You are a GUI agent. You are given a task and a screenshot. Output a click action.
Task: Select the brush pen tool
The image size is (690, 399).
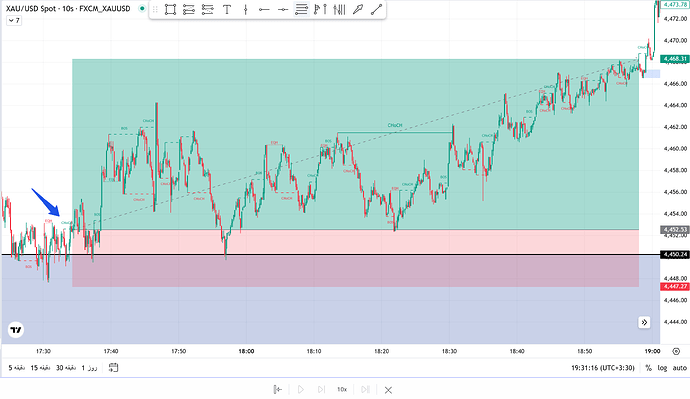coord(358,9)
